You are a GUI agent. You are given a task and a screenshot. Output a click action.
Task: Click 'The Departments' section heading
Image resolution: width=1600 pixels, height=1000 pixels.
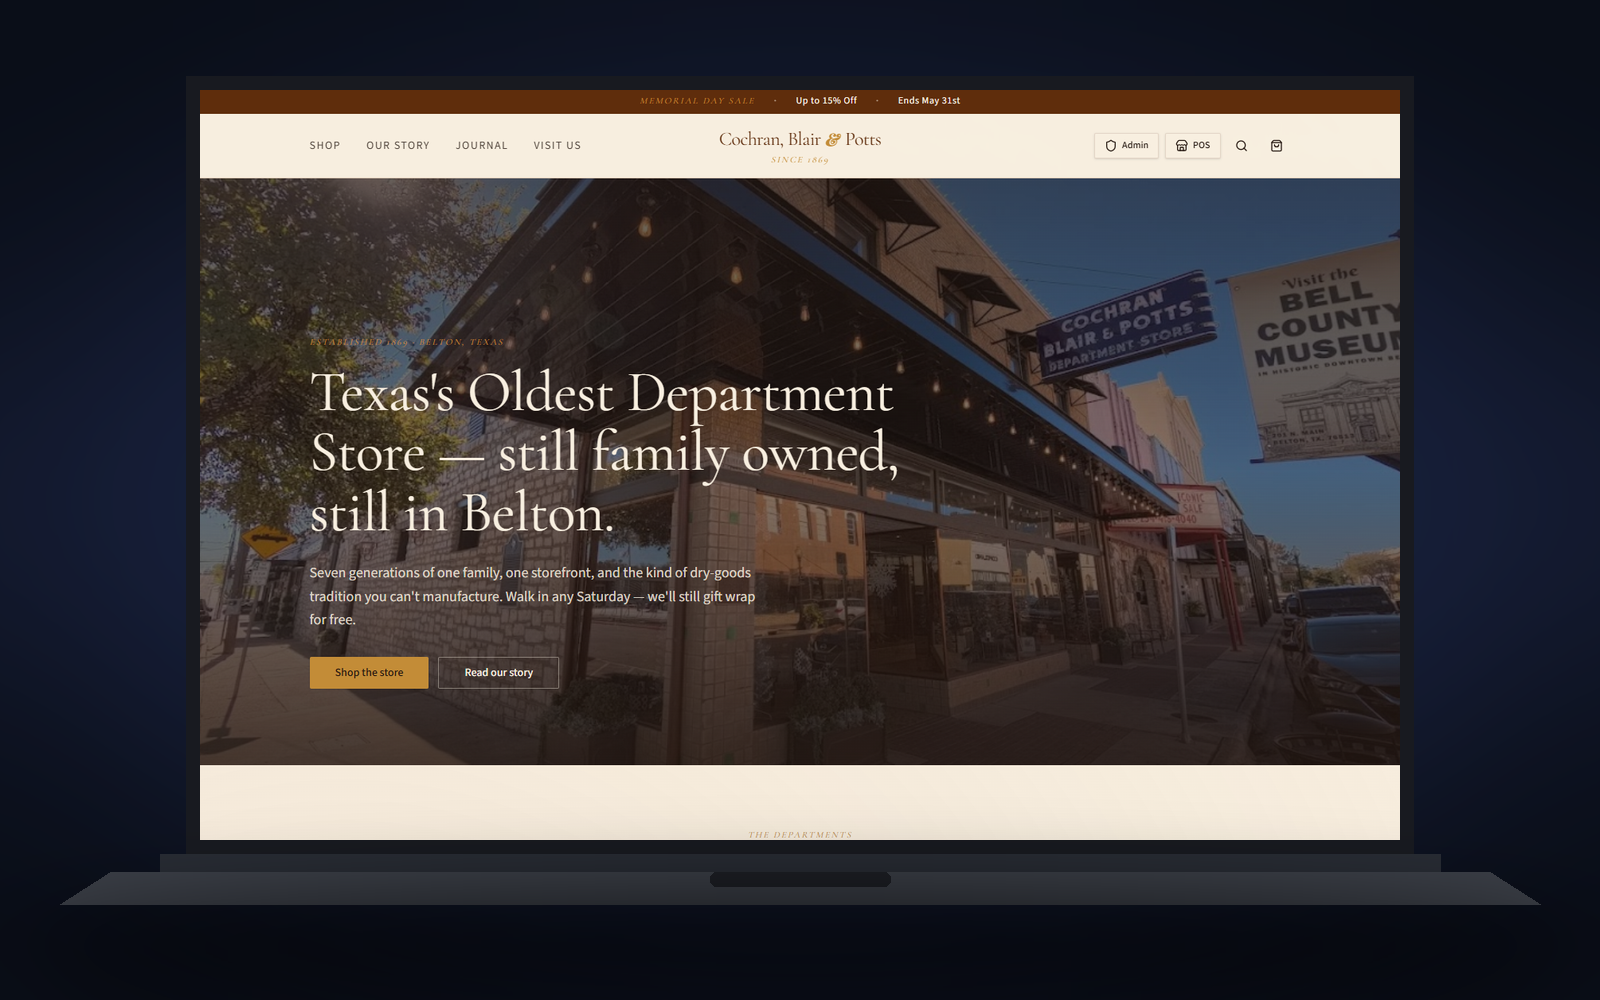800,835
